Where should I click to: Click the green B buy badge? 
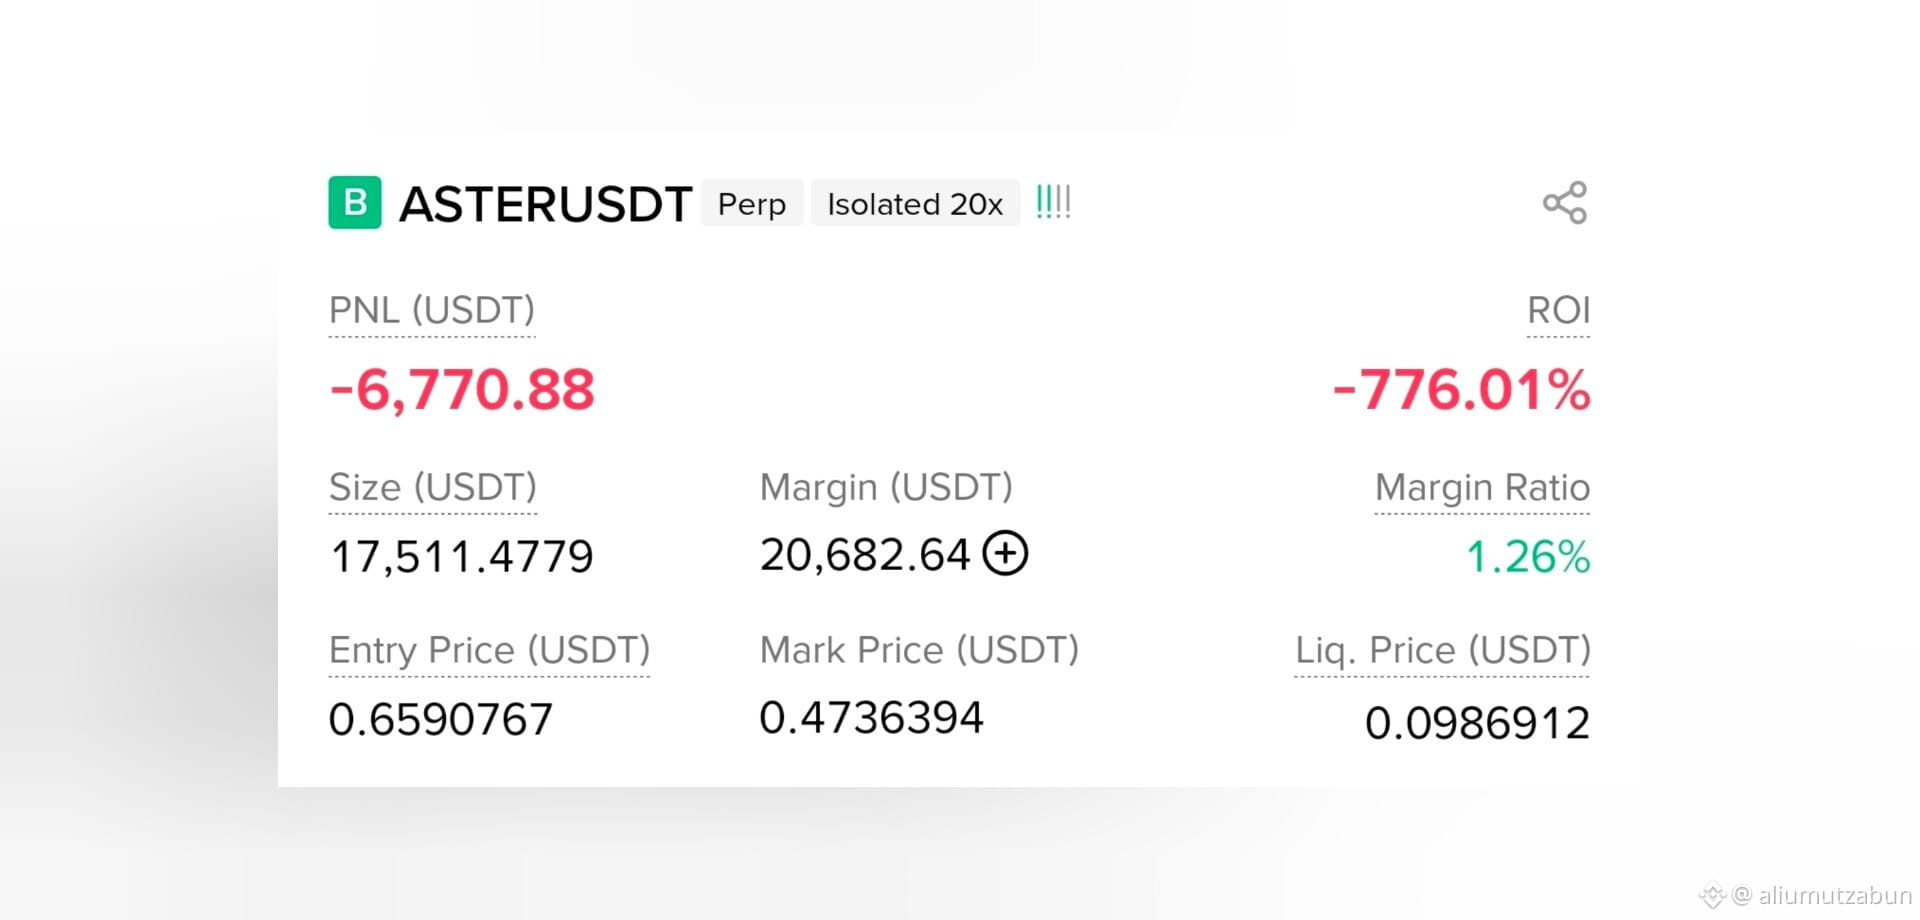click(355, 203)
